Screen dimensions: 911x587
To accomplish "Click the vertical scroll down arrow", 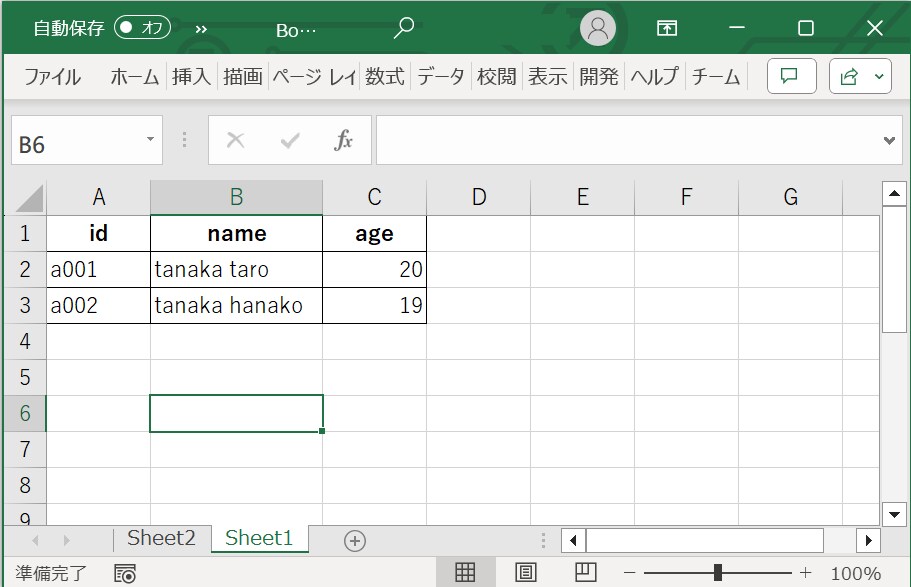I will coord(894,514).
